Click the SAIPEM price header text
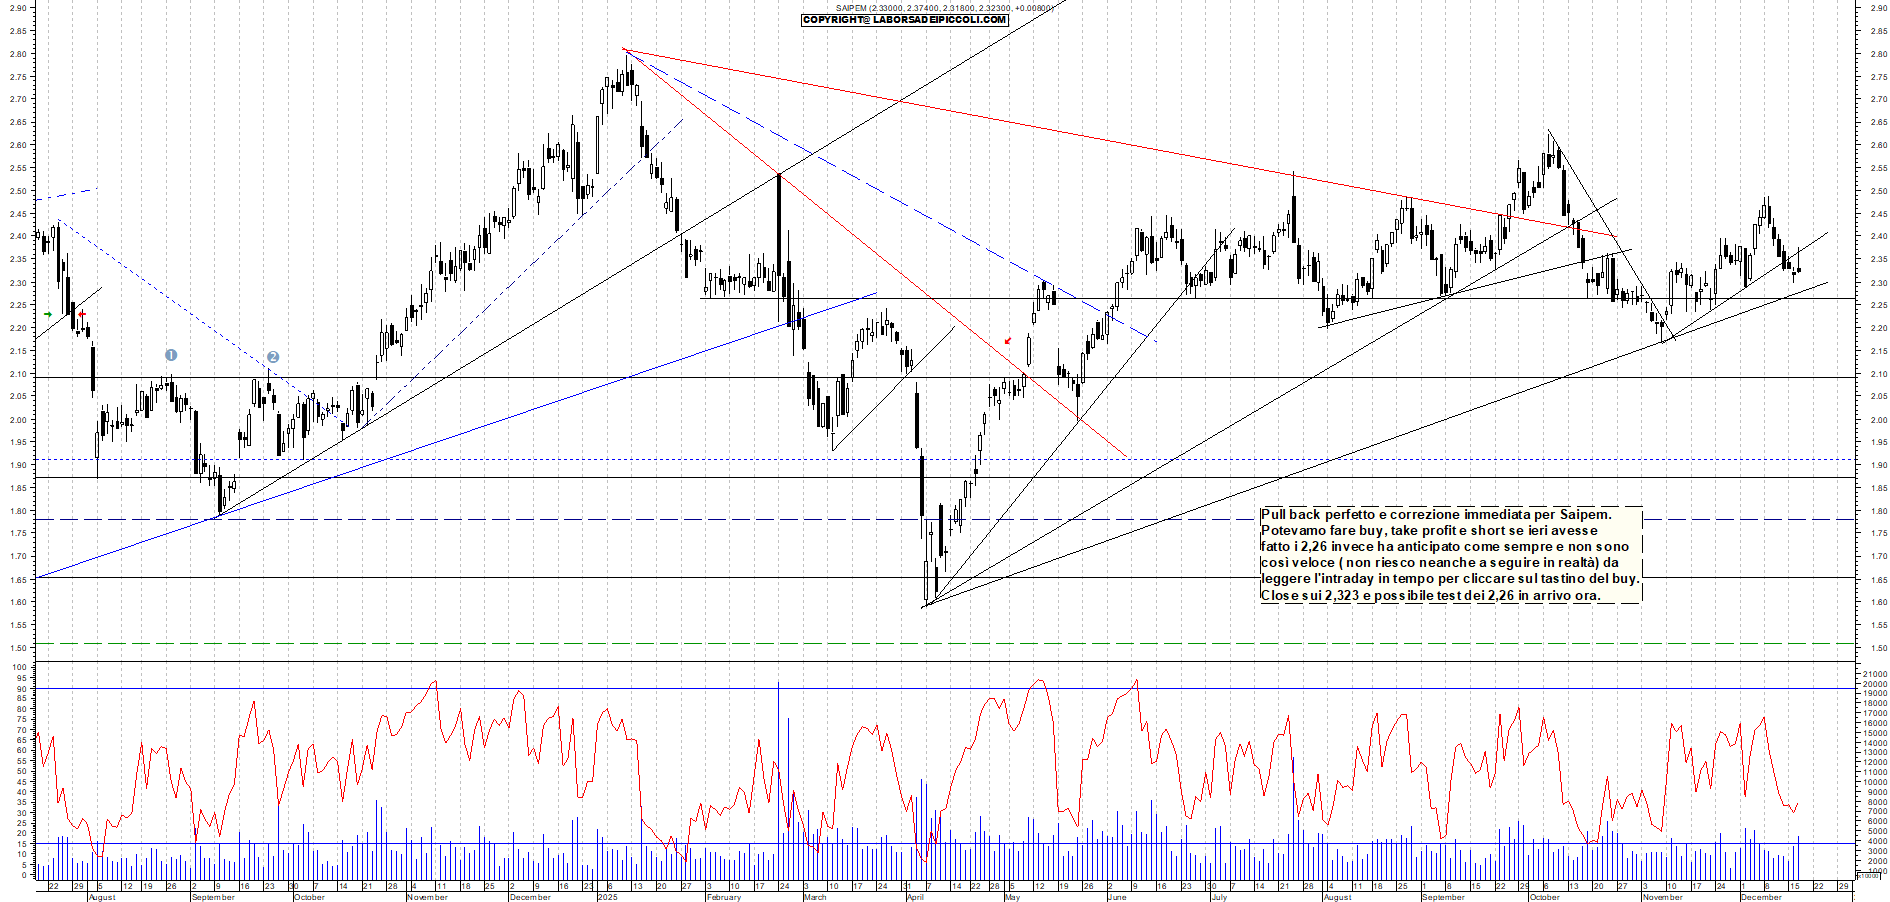This screenshot has width=1890, height=902. click(x=944, y=8)
